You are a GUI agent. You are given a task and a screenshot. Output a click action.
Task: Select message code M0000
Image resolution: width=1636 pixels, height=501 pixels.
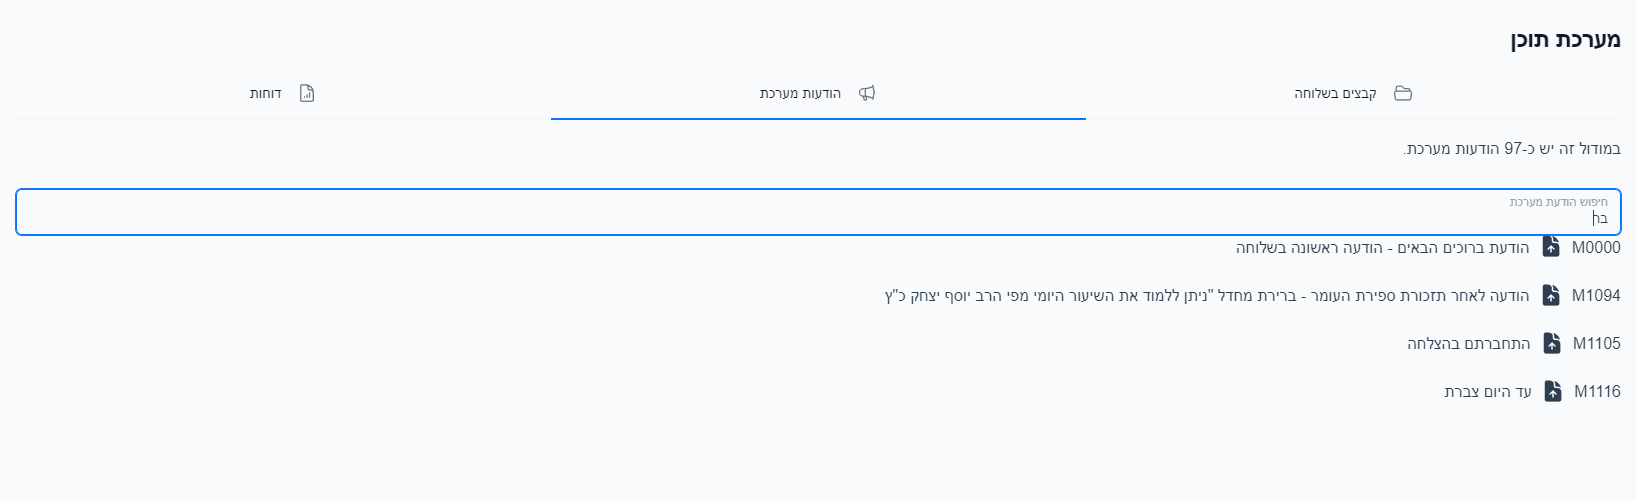tap(1596, 248)
